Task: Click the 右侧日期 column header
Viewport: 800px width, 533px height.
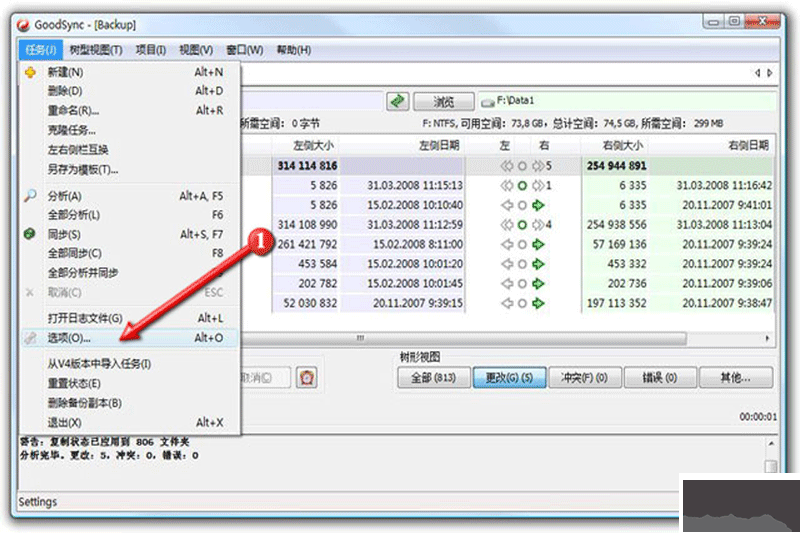Action: point(712,145)
